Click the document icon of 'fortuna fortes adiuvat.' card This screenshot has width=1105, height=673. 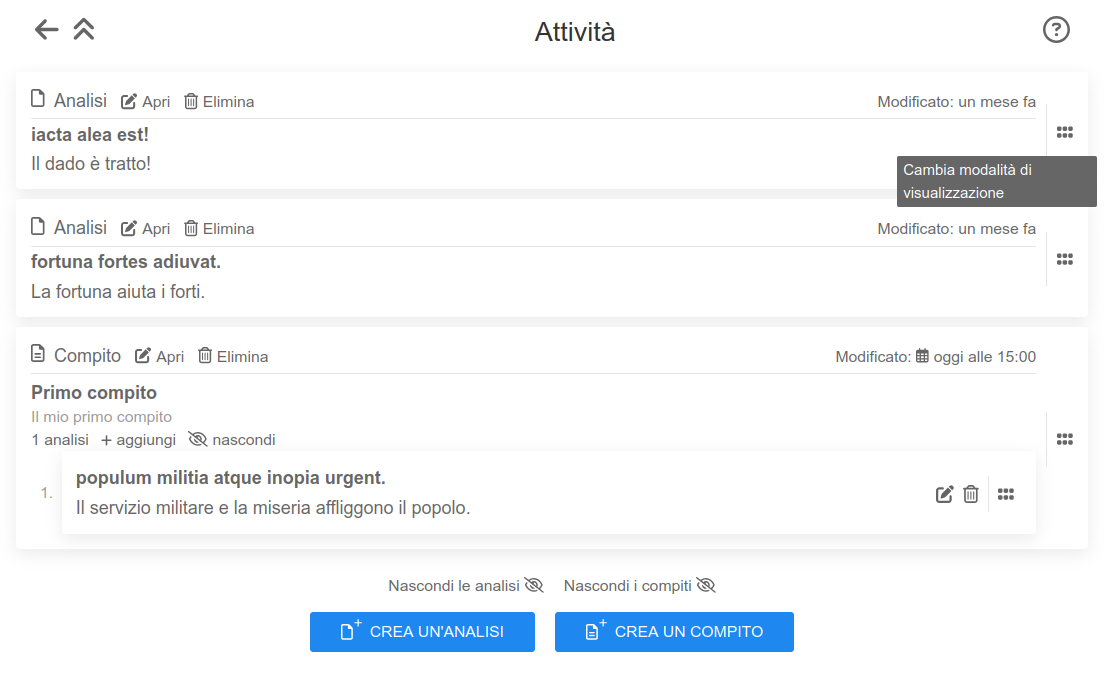point(38,226)
